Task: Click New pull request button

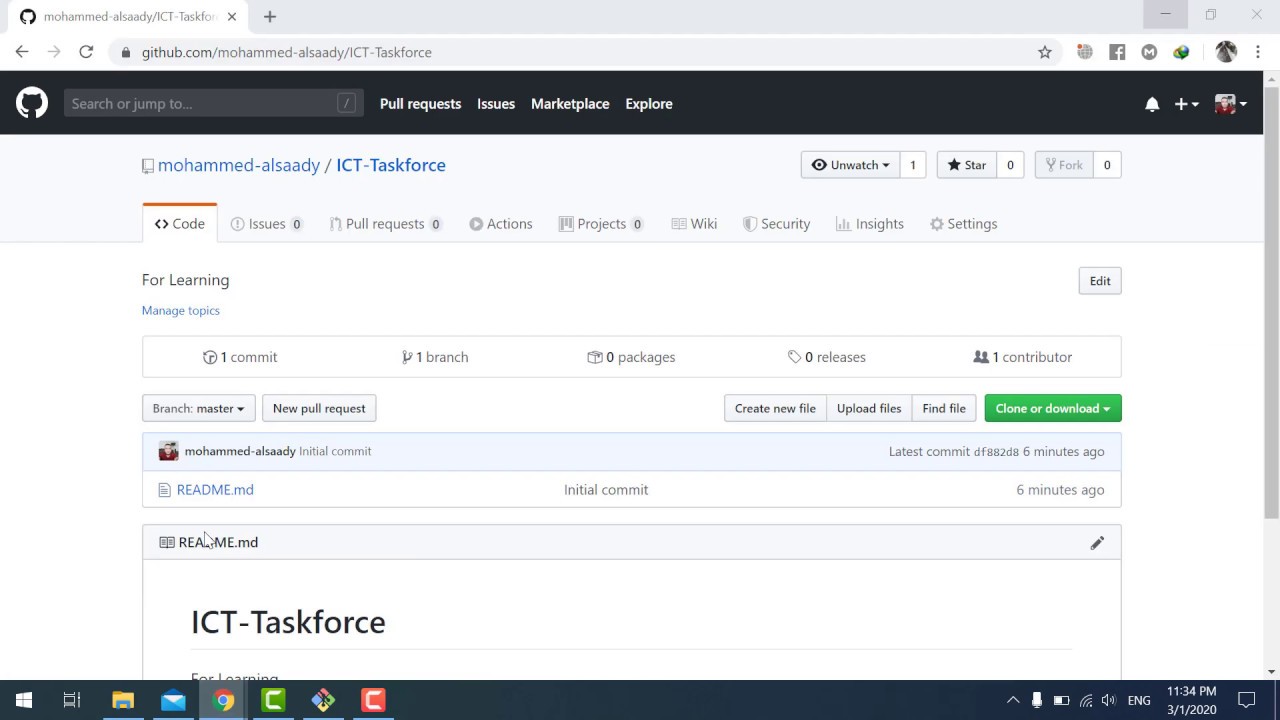Action: pos(319,408)
